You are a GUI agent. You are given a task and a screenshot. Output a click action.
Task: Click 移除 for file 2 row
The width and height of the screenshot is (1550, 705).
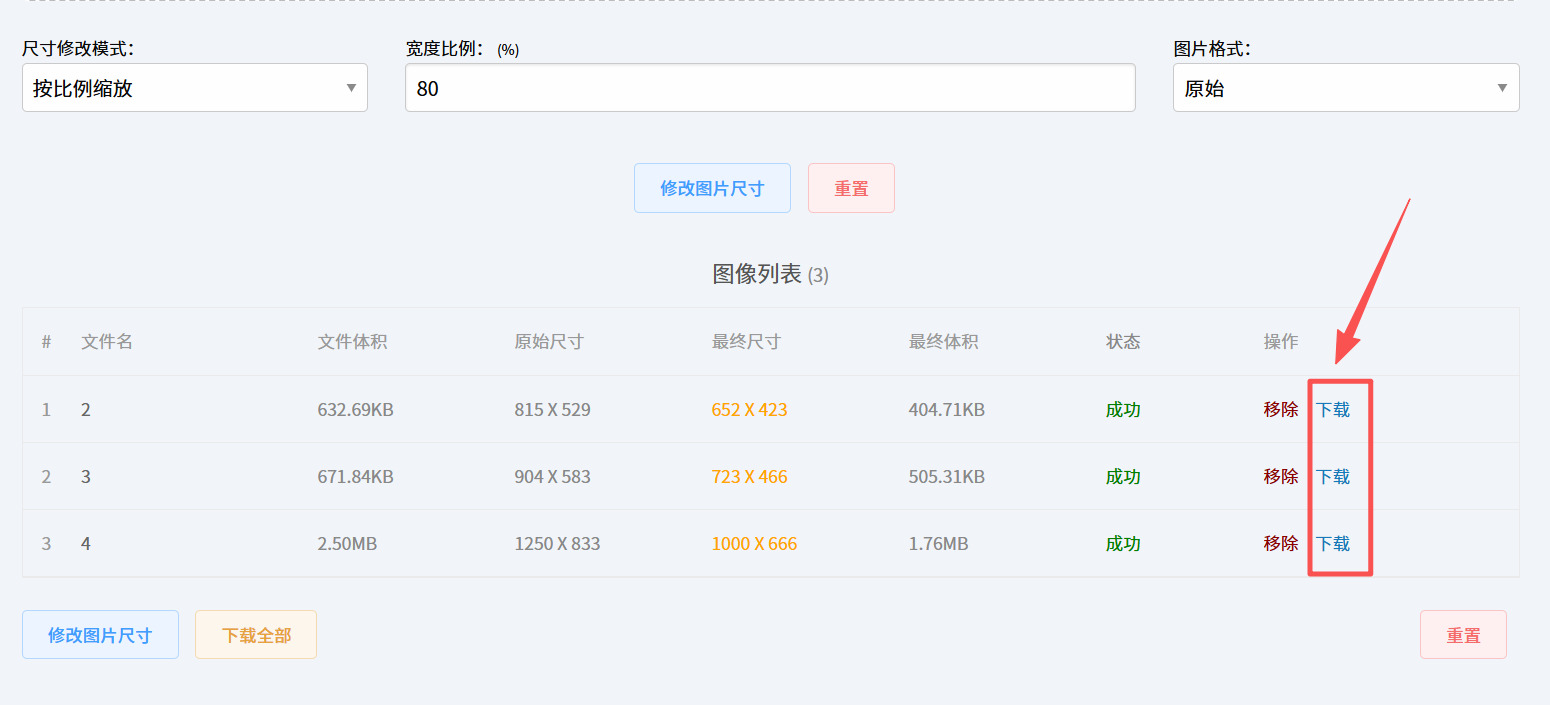[1281, 409]
